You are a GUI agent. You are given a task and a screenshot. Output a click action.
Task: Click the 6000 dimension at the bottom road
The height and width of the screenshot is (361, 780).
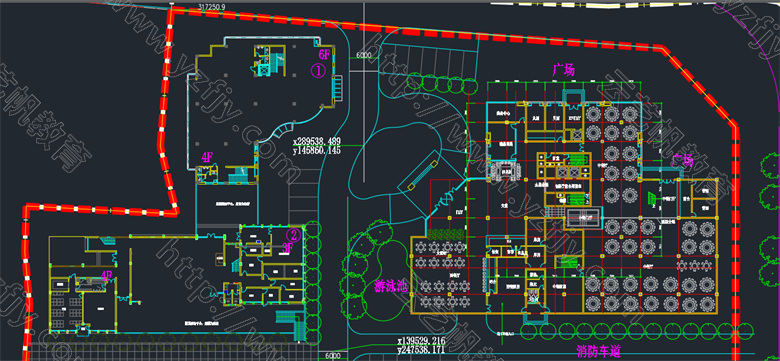pos(333,356)
